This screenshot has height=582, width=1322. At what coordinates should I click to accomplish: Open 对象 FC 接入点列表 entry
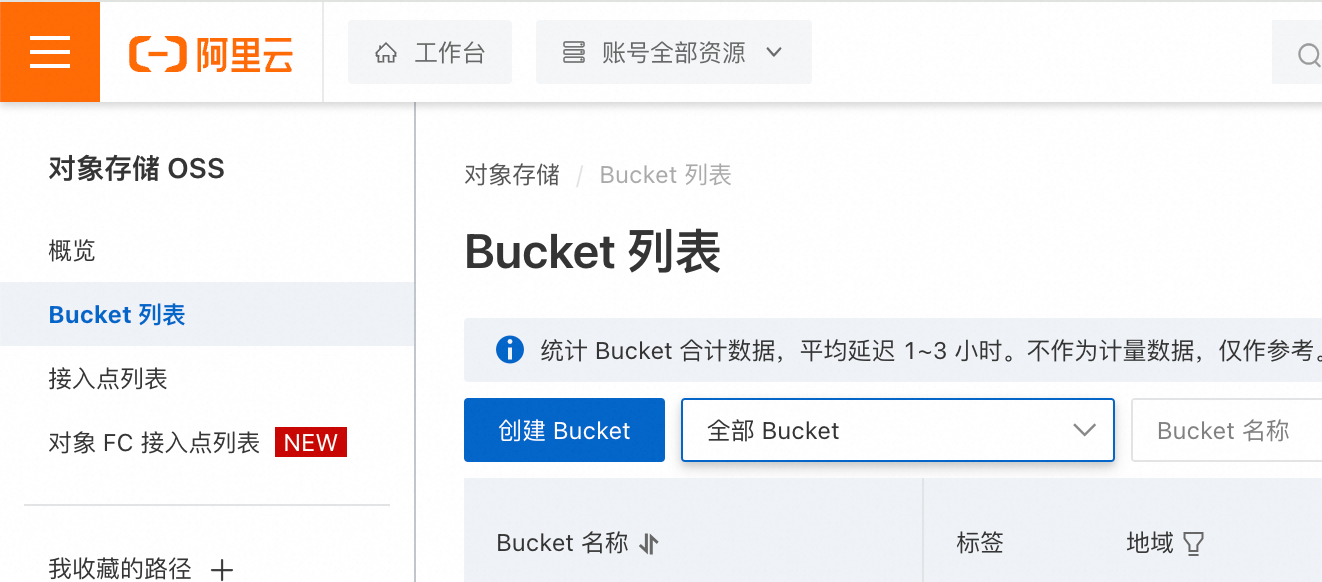point(154,442)
